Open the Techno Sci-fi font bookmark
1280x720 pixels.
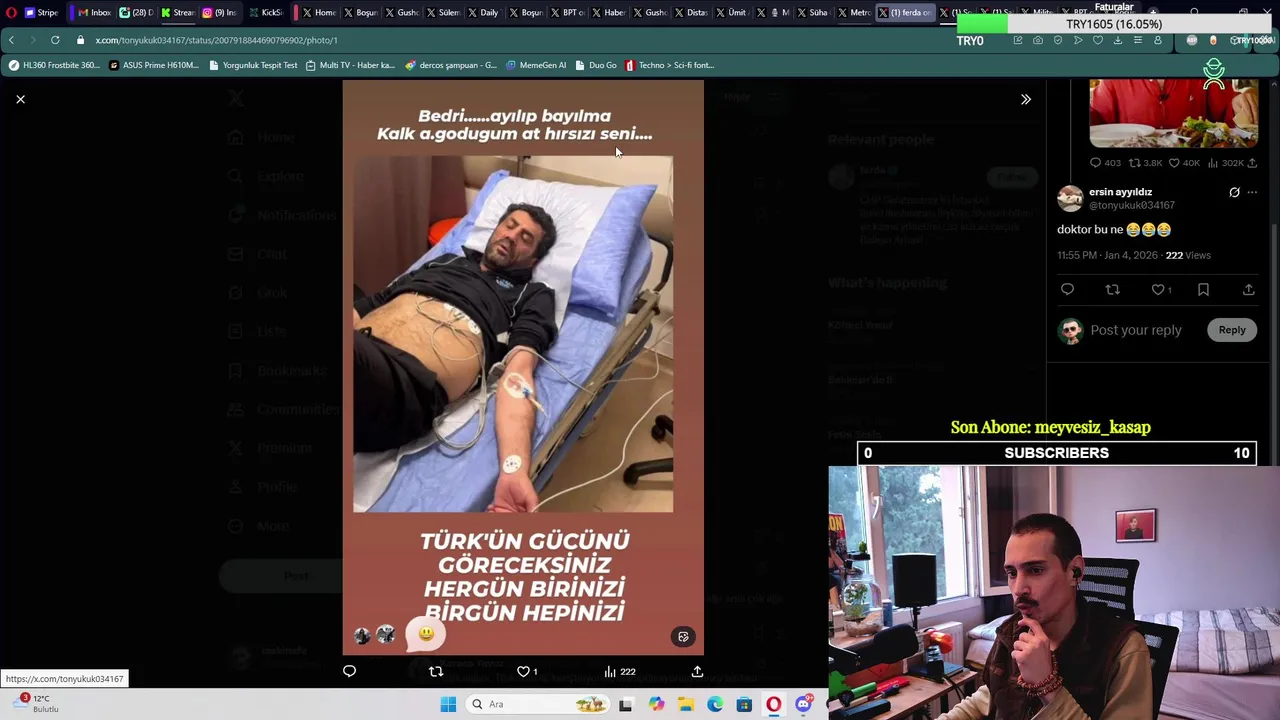(x=669, y=65)
